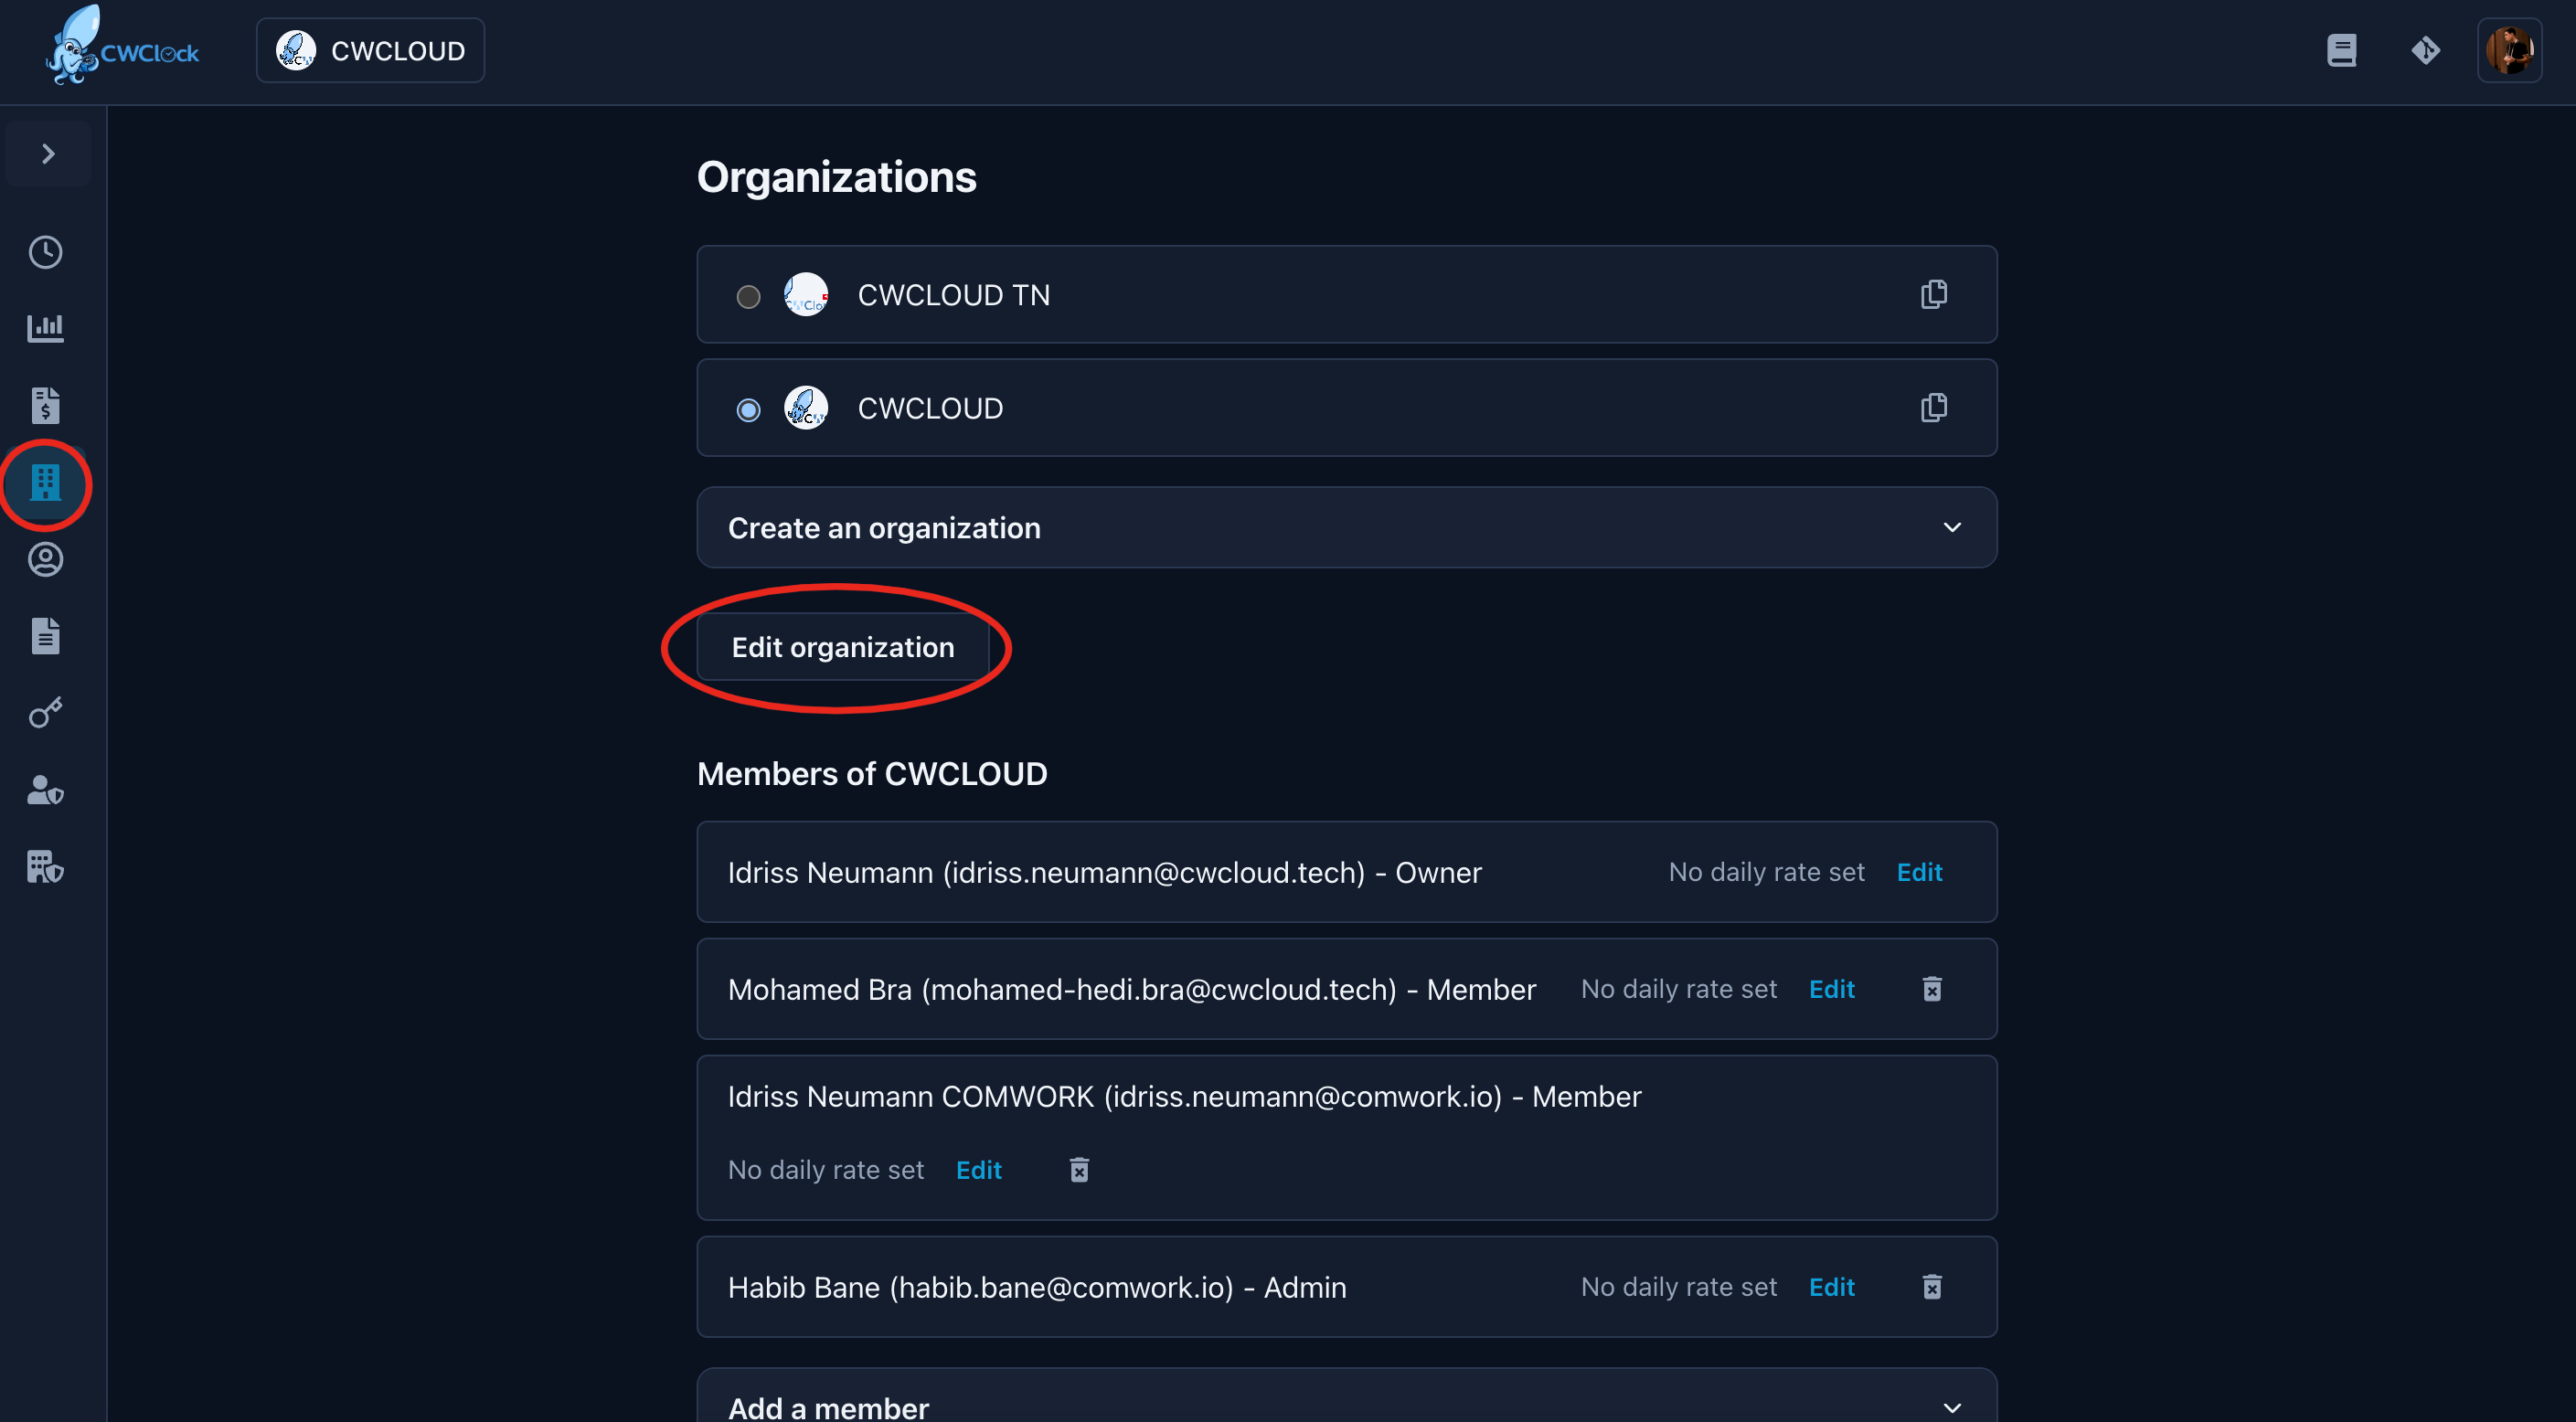Click the Members of CWCLOUD heading
Screen dimensions: 2576x1422
872,774
